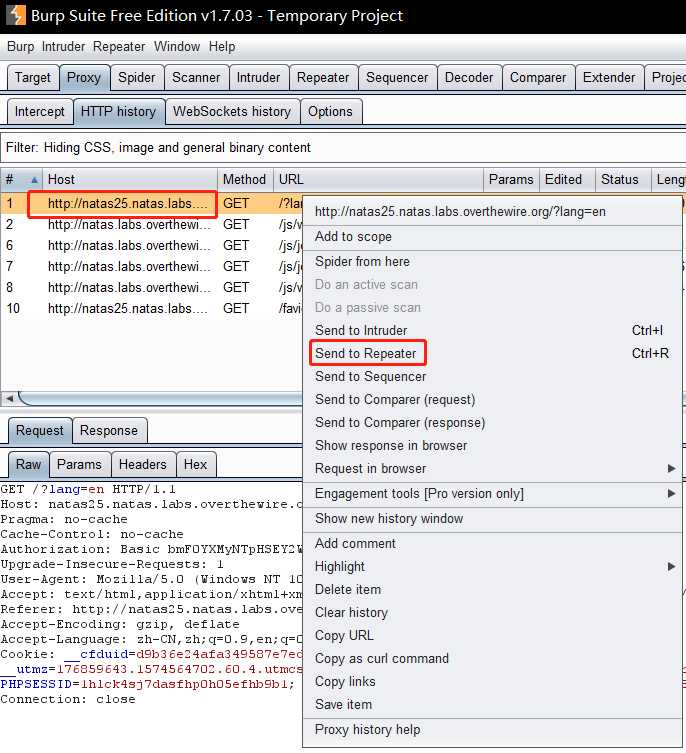Choose Send to Repeater

point(492,353)
